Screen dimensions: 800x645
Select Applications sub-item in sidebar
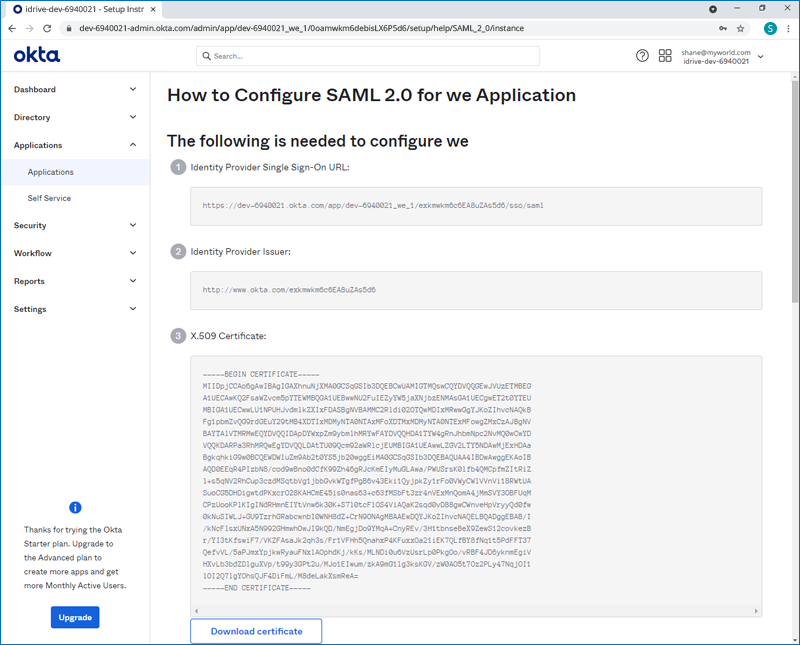point(50,172)
